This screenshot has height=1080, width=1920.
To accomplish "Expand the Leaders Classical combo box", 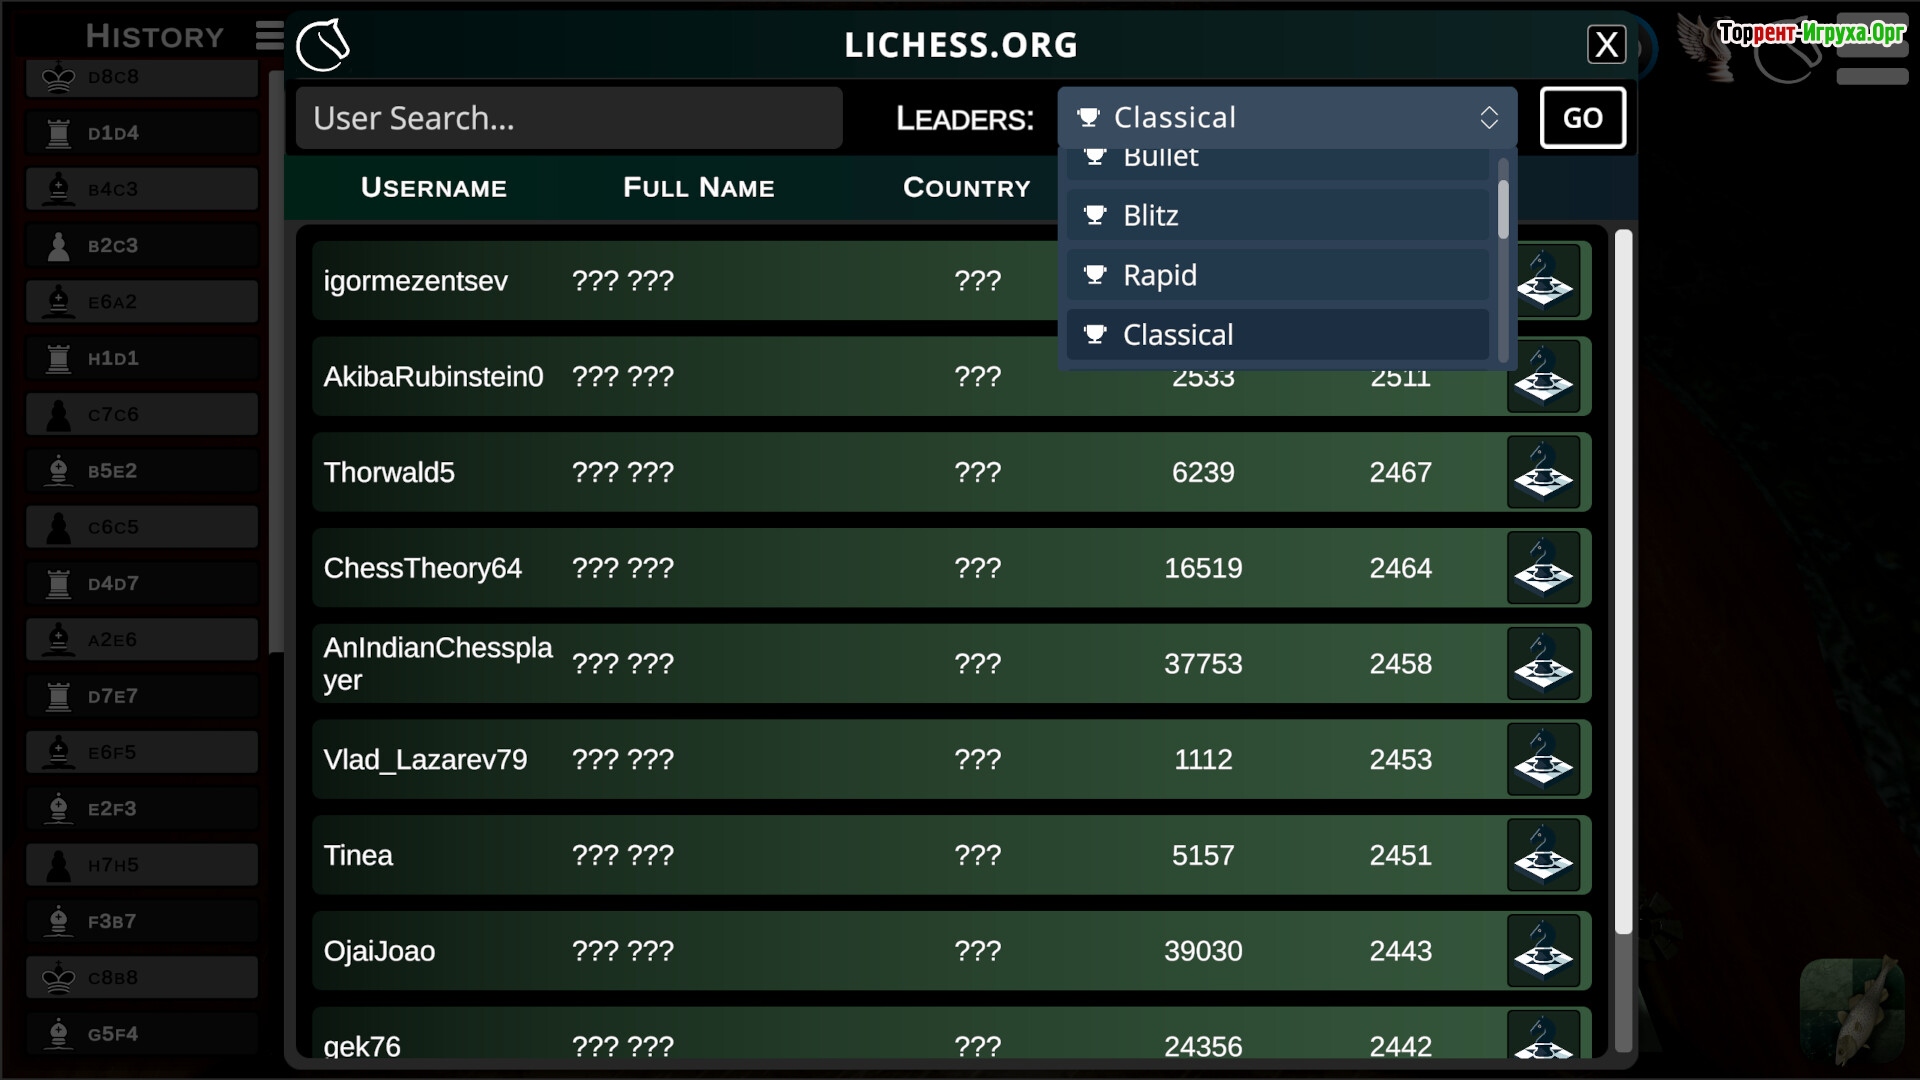I will tap(1286, 118).
